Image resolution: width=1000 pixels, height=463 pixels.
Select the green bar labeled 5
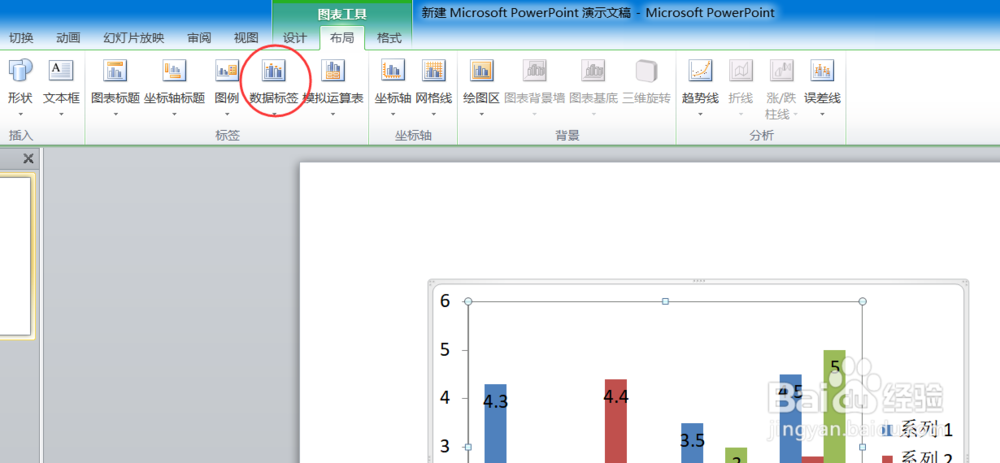834,406
